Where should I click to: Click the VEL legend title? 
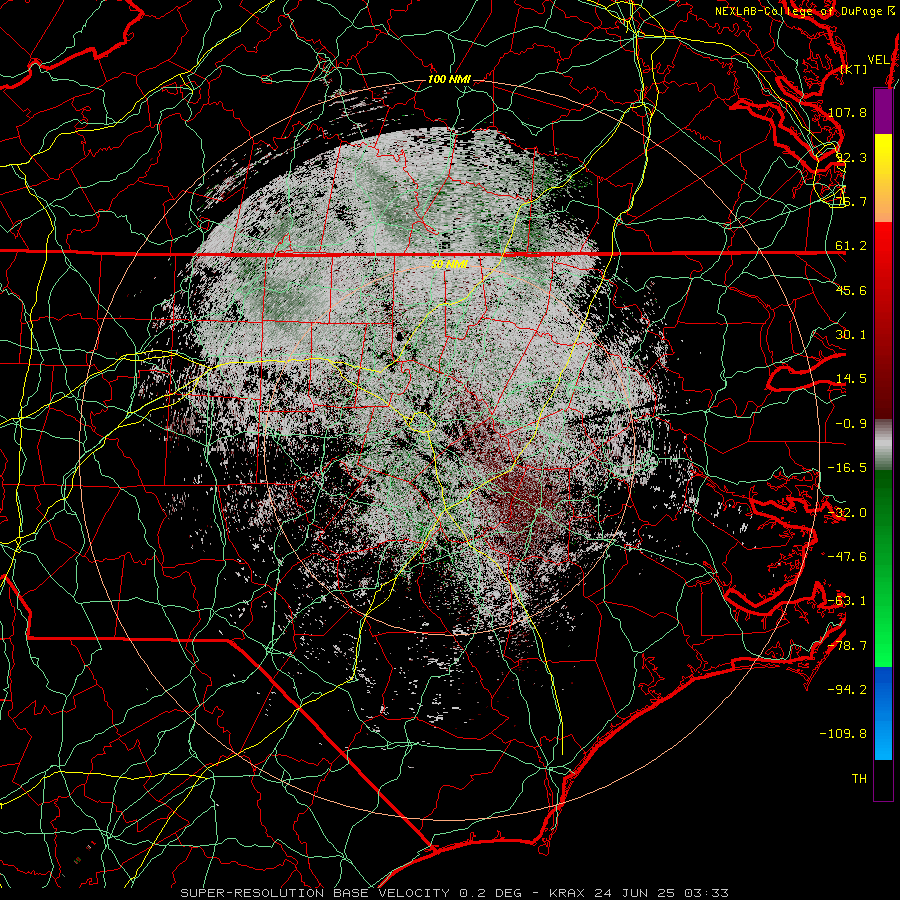[x=879, y=60]
